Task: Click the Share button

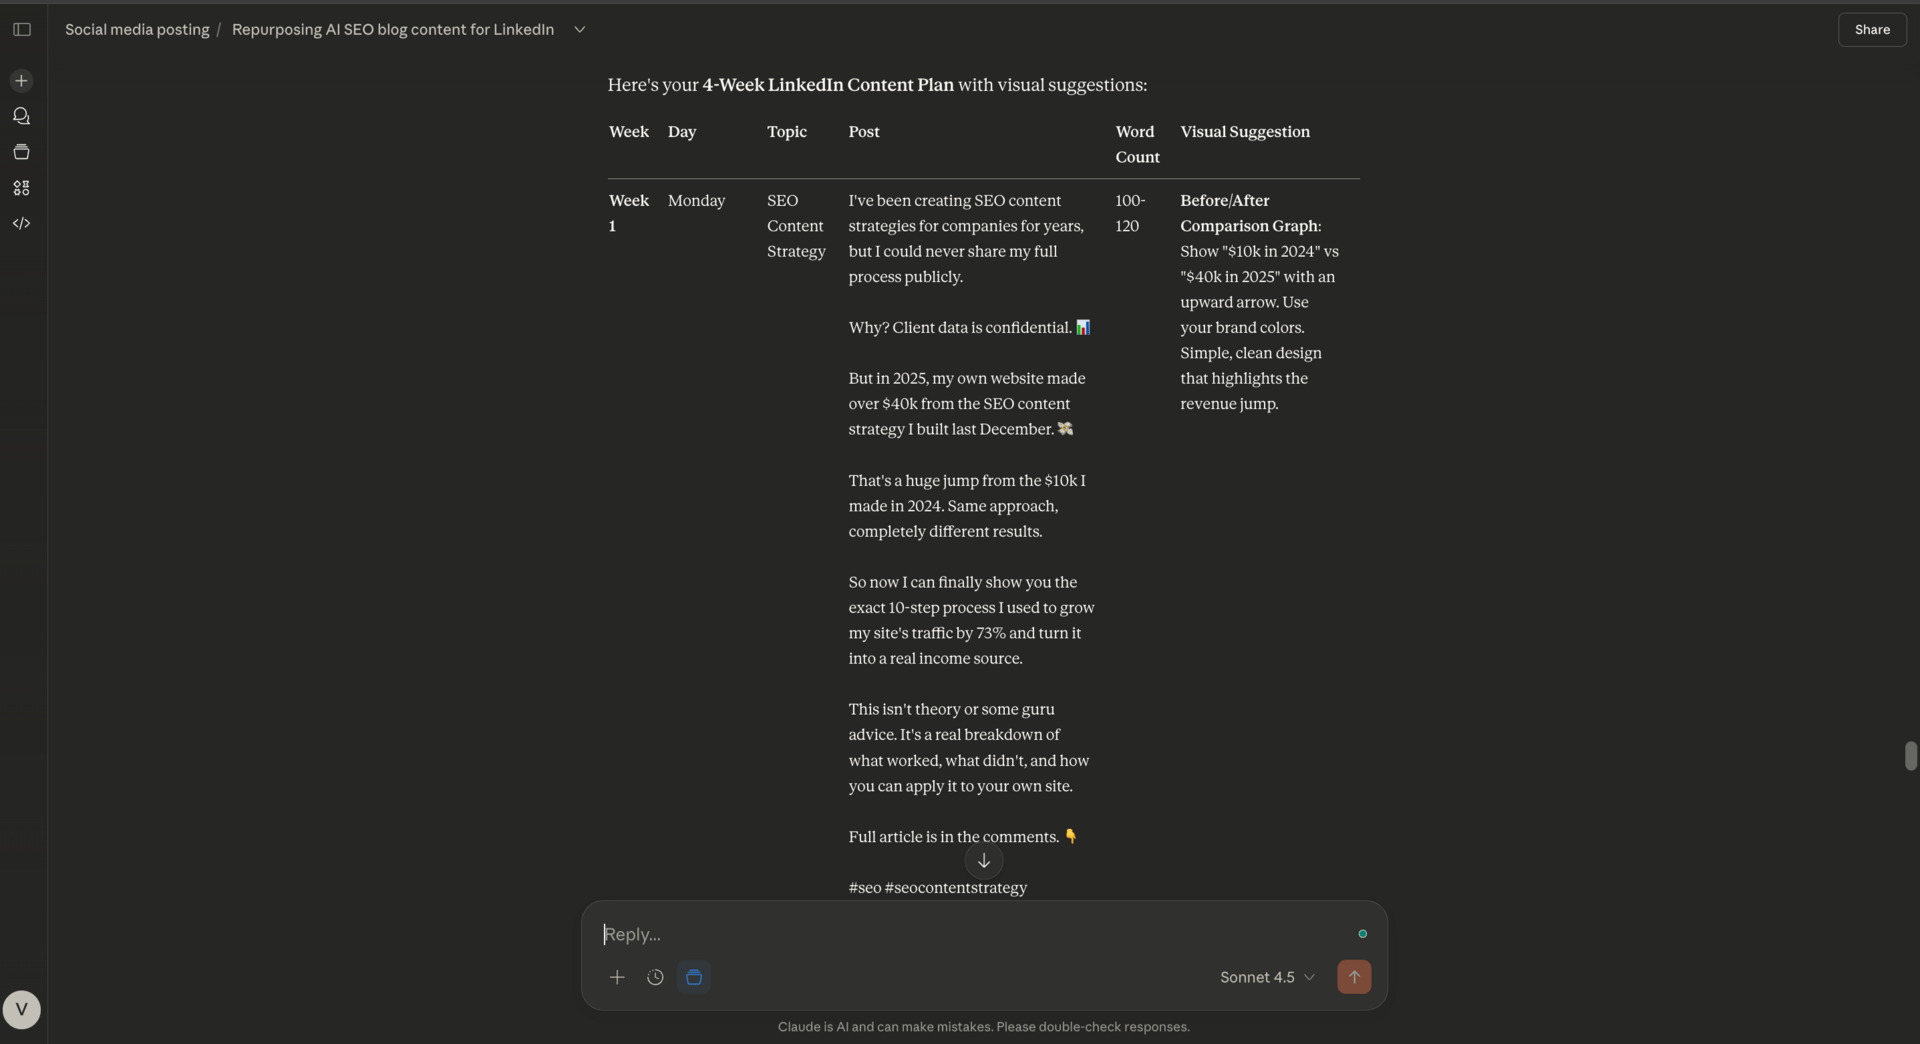Action: pos(1872,29)
